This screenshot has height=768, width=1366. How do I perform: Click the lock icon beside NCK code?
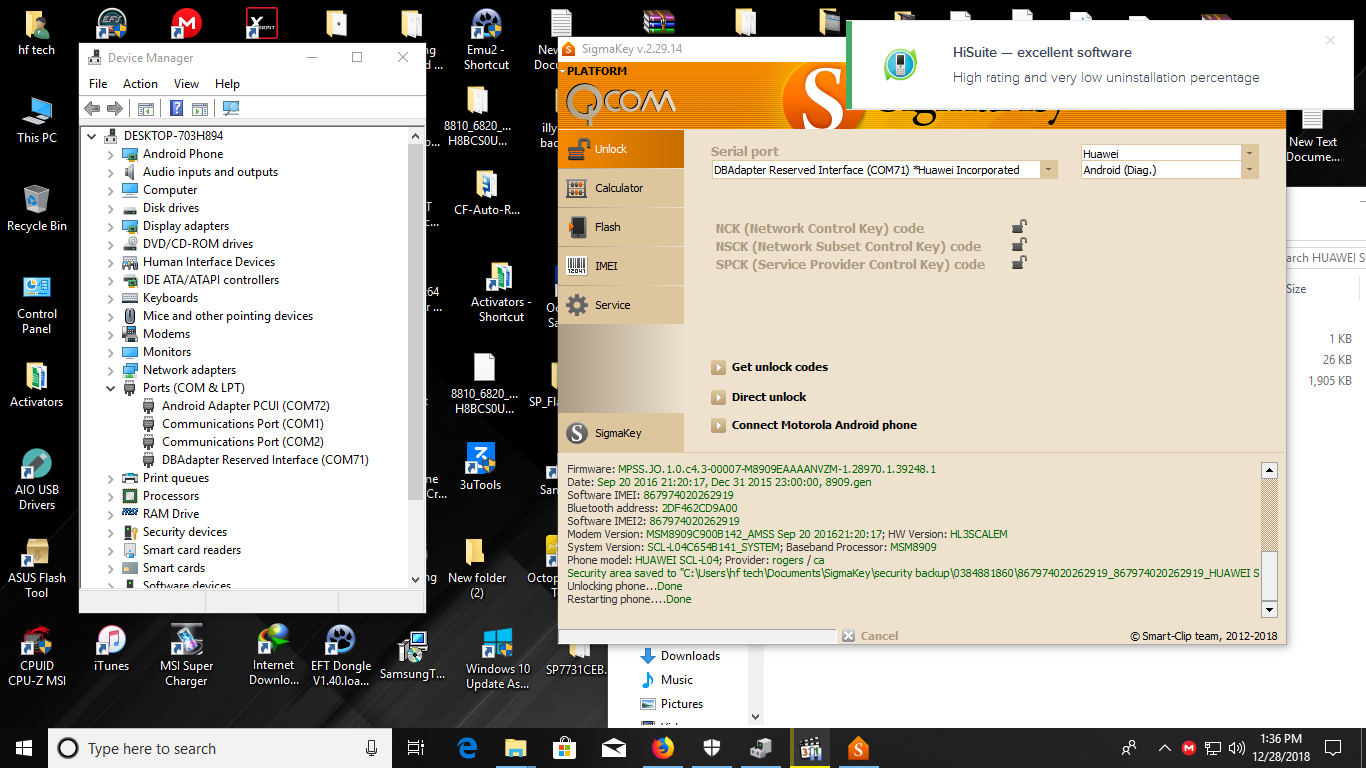1019,227
